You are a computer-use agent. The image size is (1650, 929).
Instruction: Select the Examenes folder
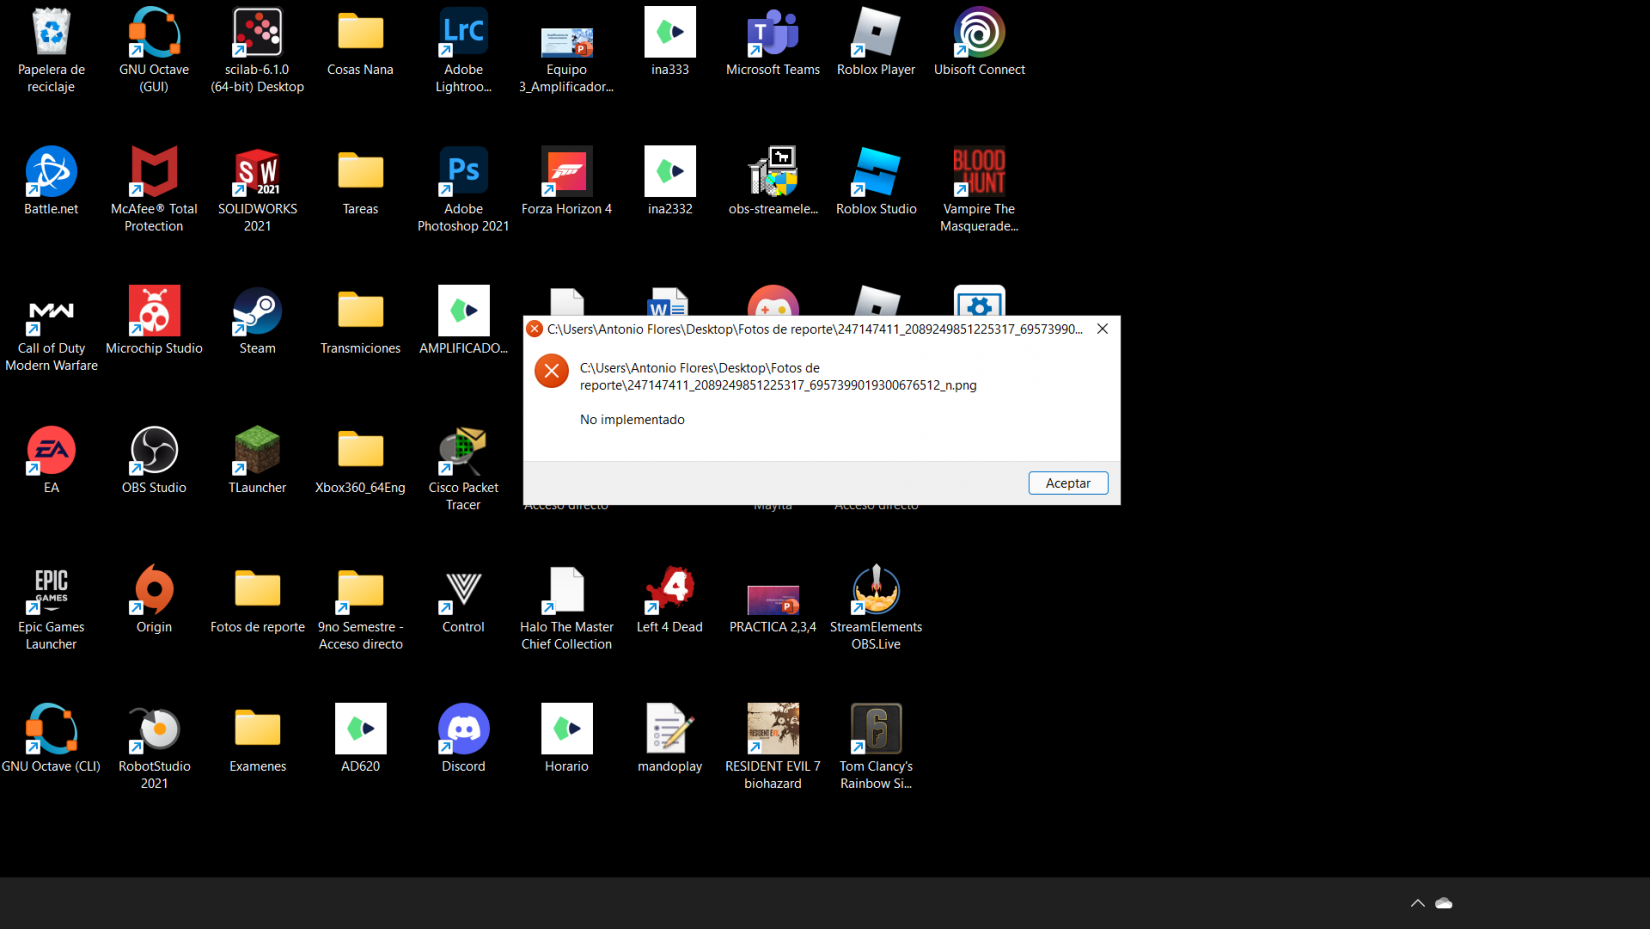click(257, 738)
